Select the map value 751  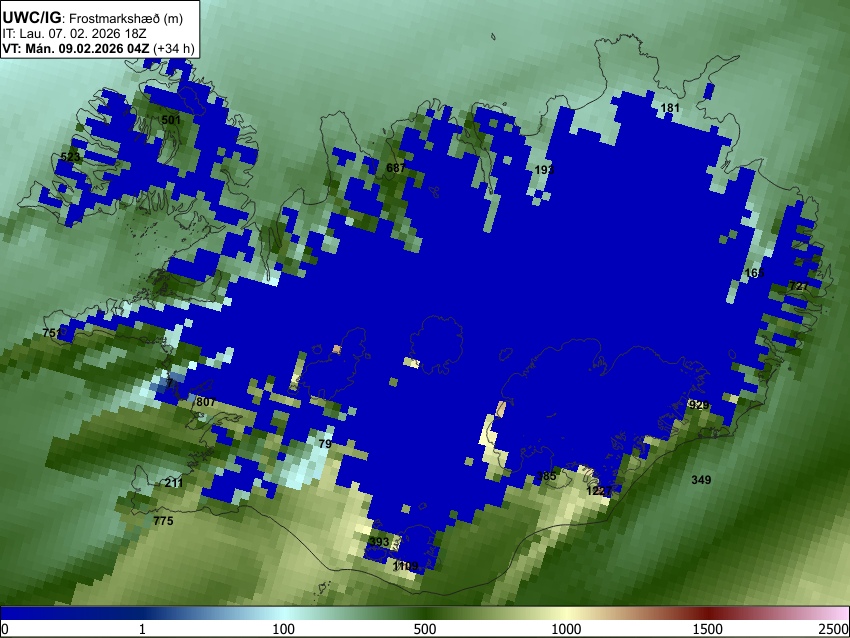[52, 333]
